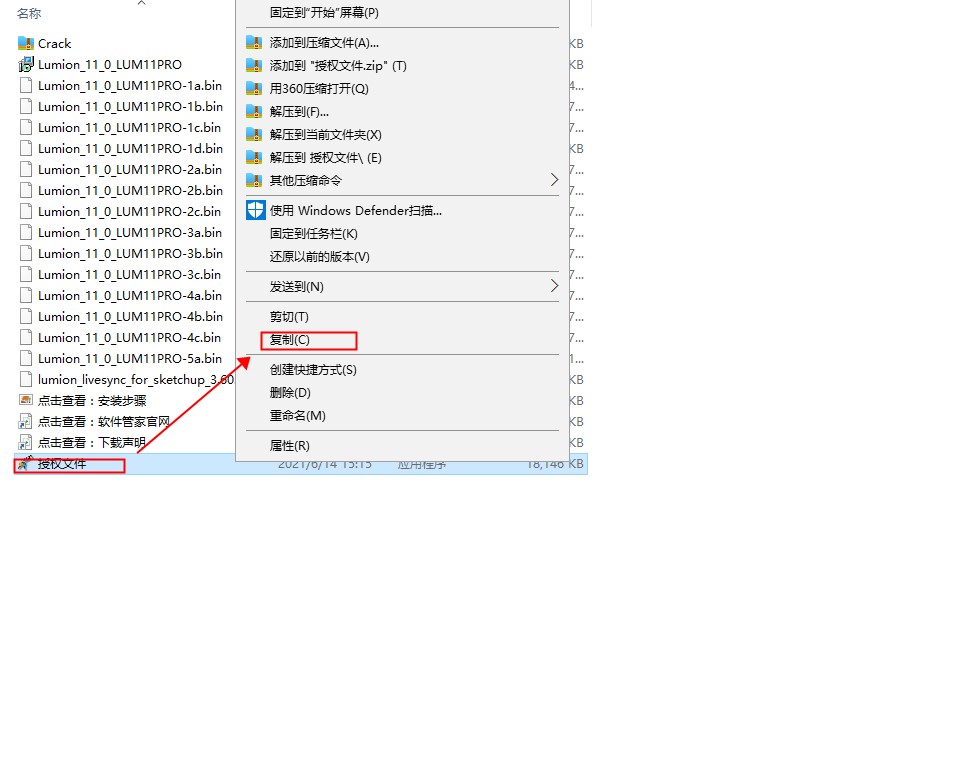Pick 固定到任务栏(K) in the context menu
Image resolution: width=963 pixels, height=775 pixels.
313,234
